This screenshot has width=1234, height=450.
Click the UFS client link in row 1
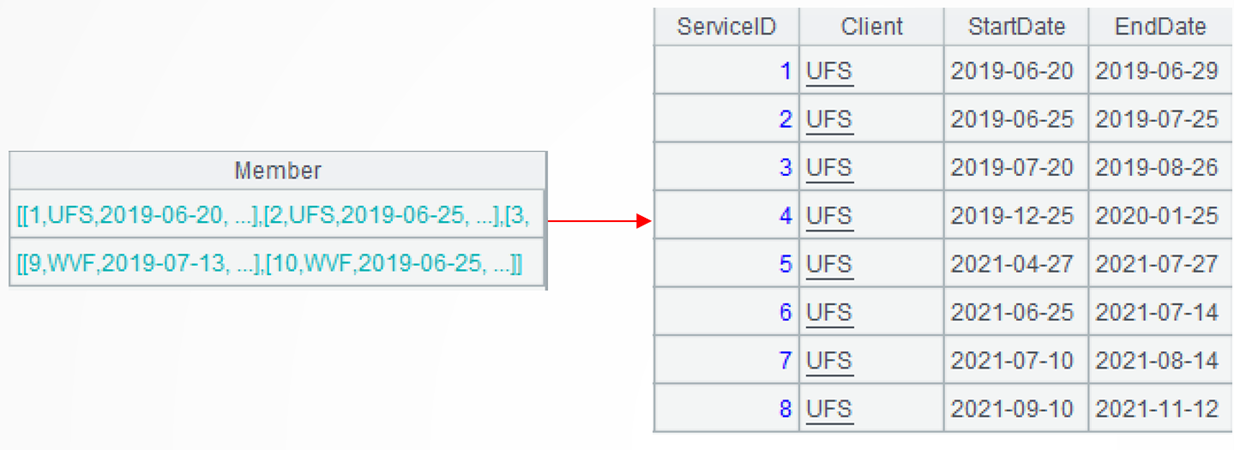pos(829,71)
